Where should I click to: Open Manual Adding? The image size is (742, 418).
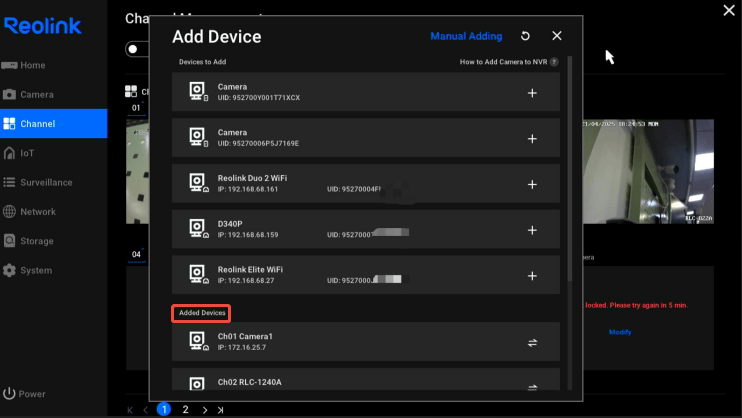(466, 36)
